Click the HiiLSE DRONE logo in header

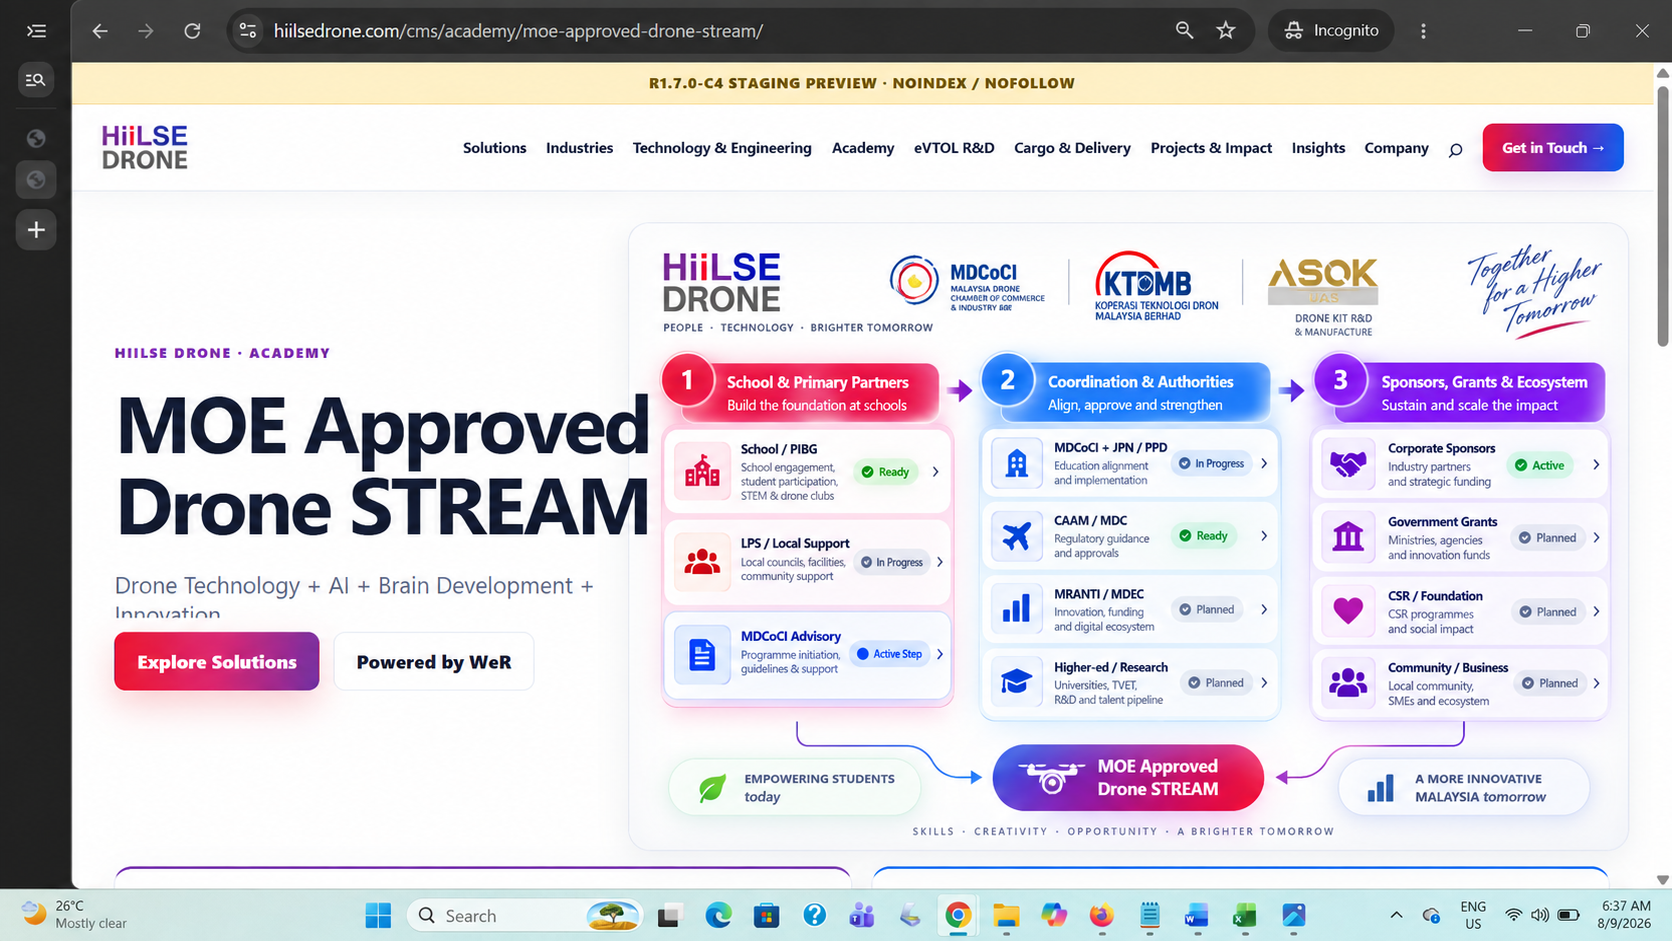(145, 147)
